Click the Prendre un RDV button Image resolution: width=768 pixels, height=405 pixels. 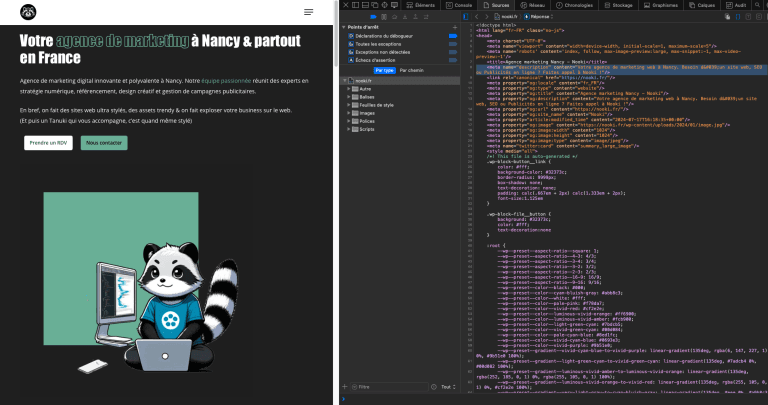coord(48,143)
